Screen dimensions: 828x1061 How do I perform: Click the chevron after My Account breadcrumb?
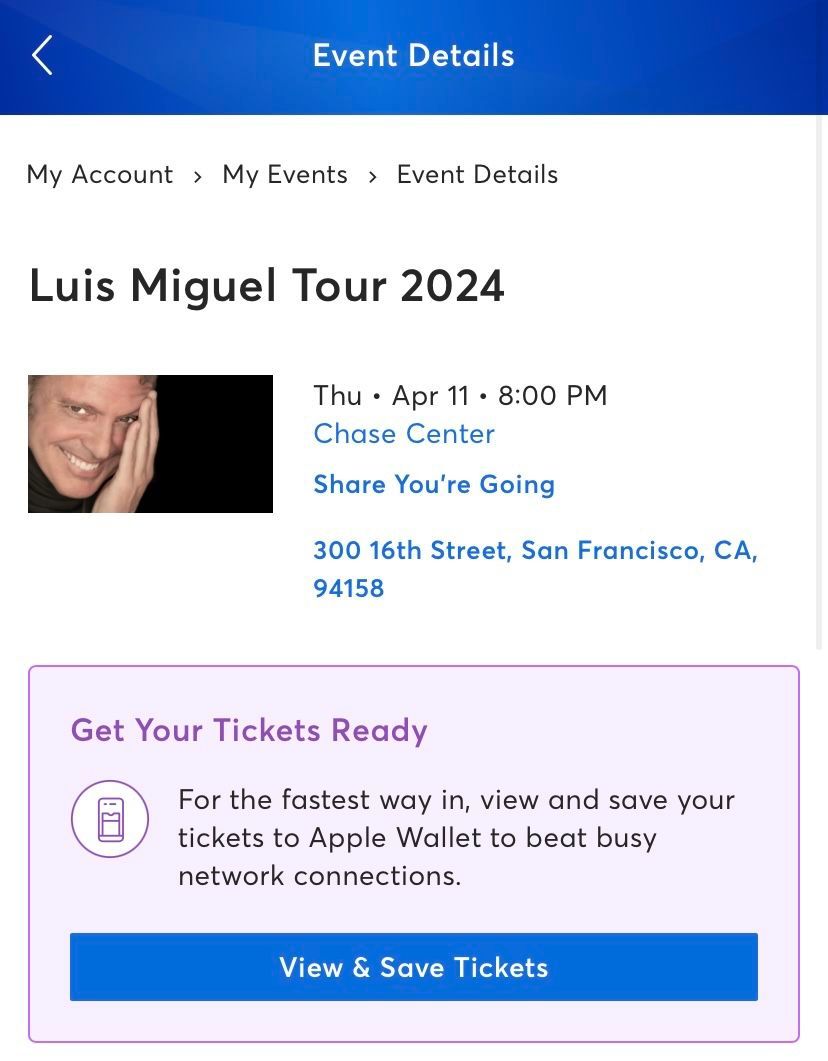coord(198,176)
